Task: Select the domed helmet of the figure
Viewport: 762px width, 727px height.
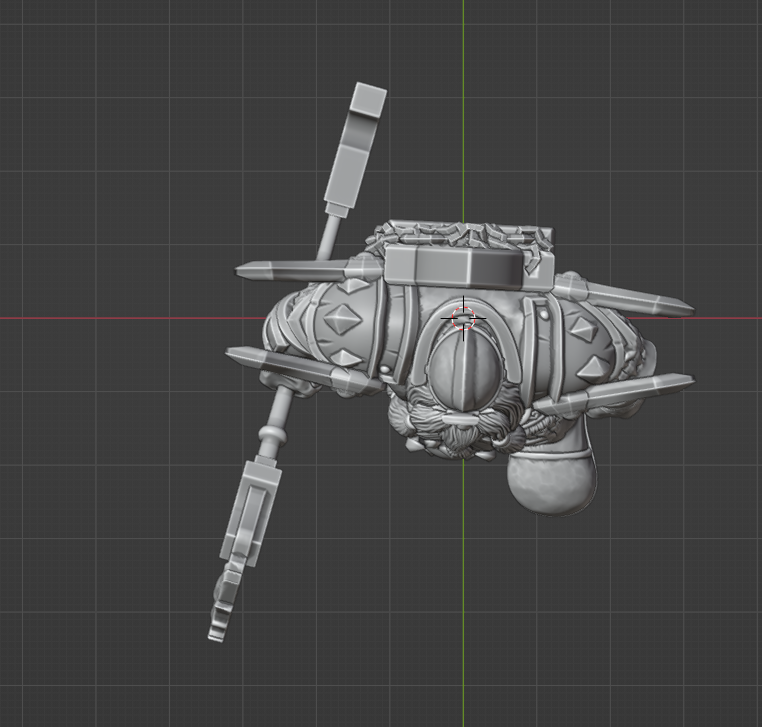Action: (x=464, y=374)
